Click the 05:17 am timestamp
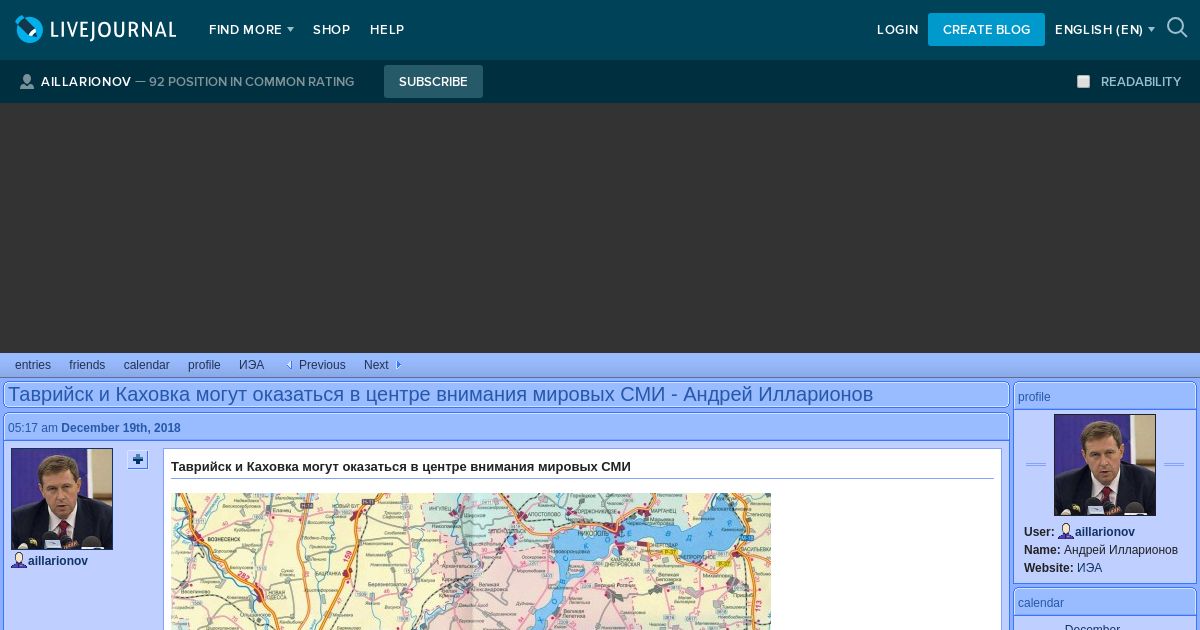Viewport: 1200px width, 630px height. pos(33,428)
